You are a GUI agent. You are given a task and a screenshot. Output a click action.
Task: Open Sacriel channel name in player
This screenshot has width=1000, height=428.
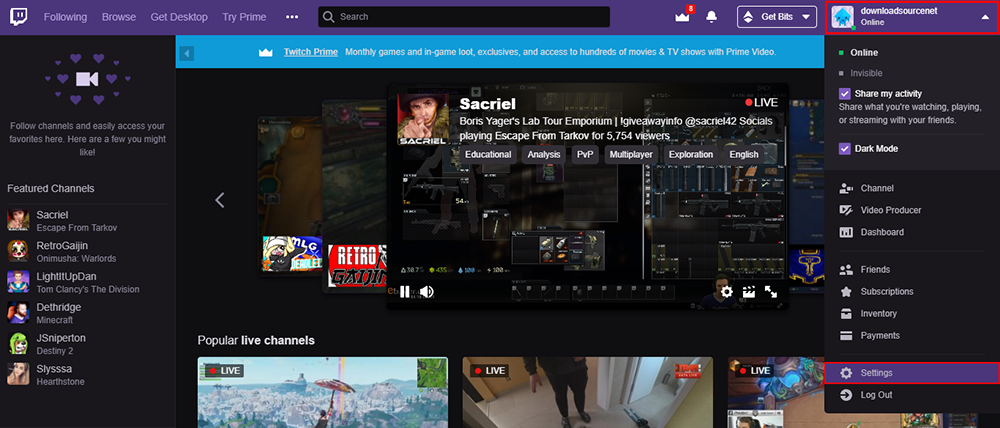pos(488,103)
